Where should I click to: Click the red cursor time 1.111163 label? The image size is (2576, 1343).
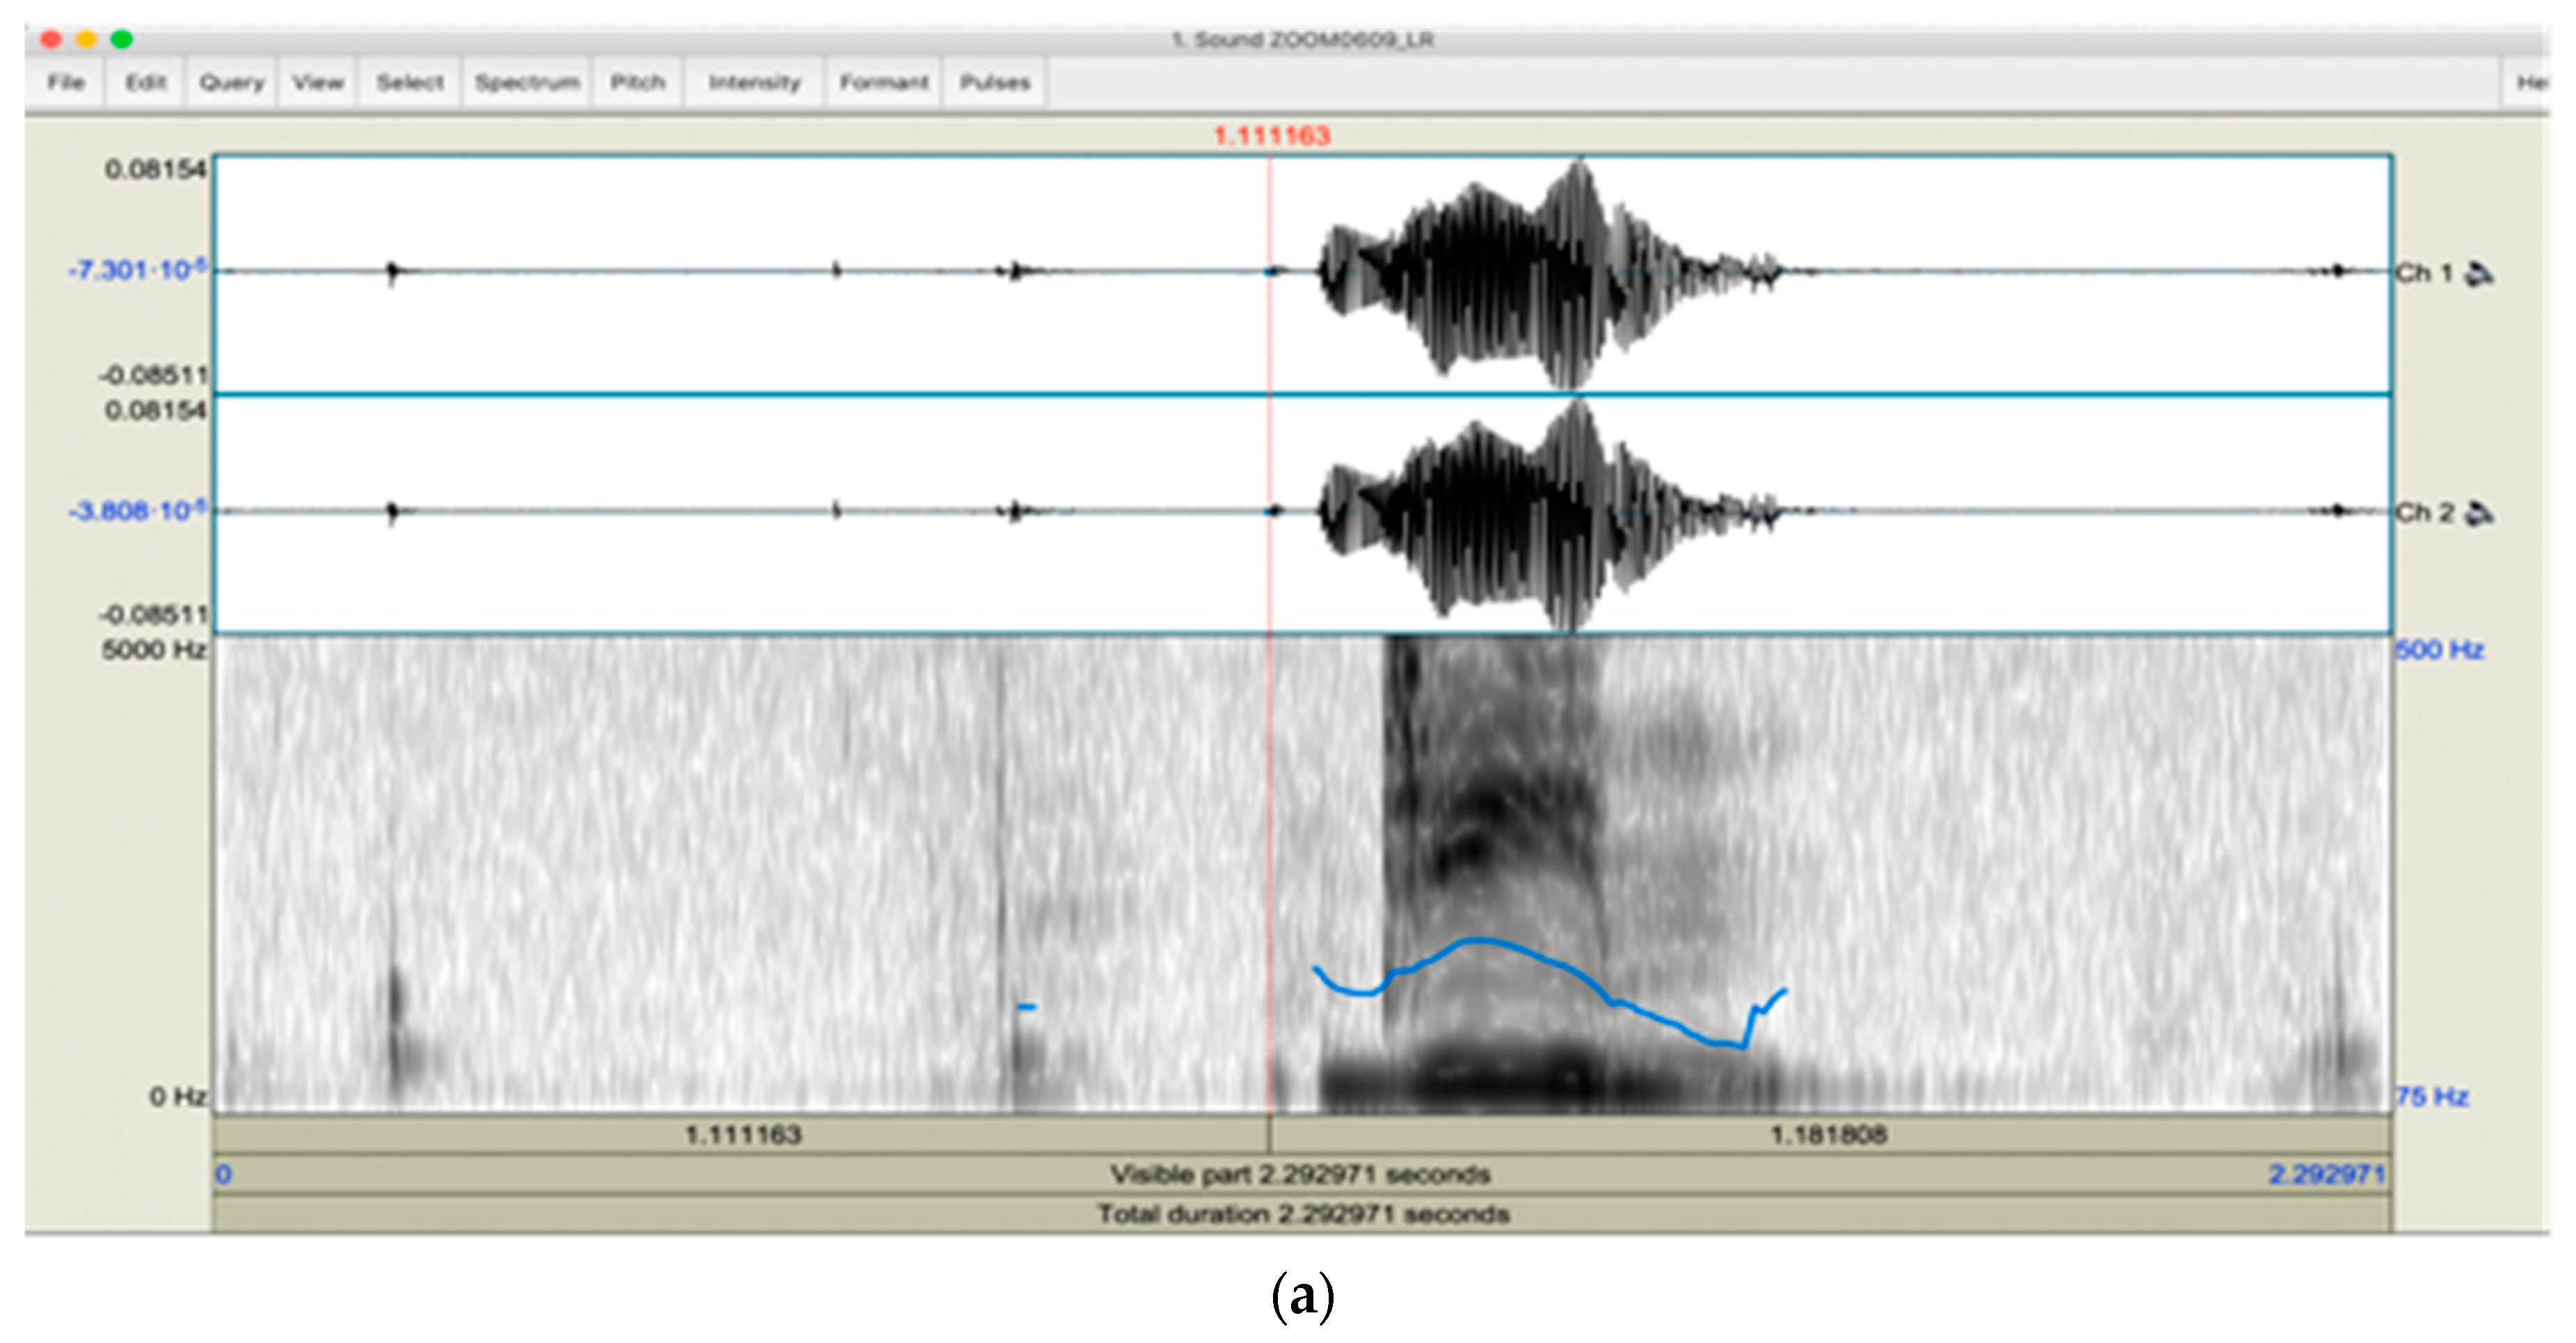click(x=1271, y=136)
